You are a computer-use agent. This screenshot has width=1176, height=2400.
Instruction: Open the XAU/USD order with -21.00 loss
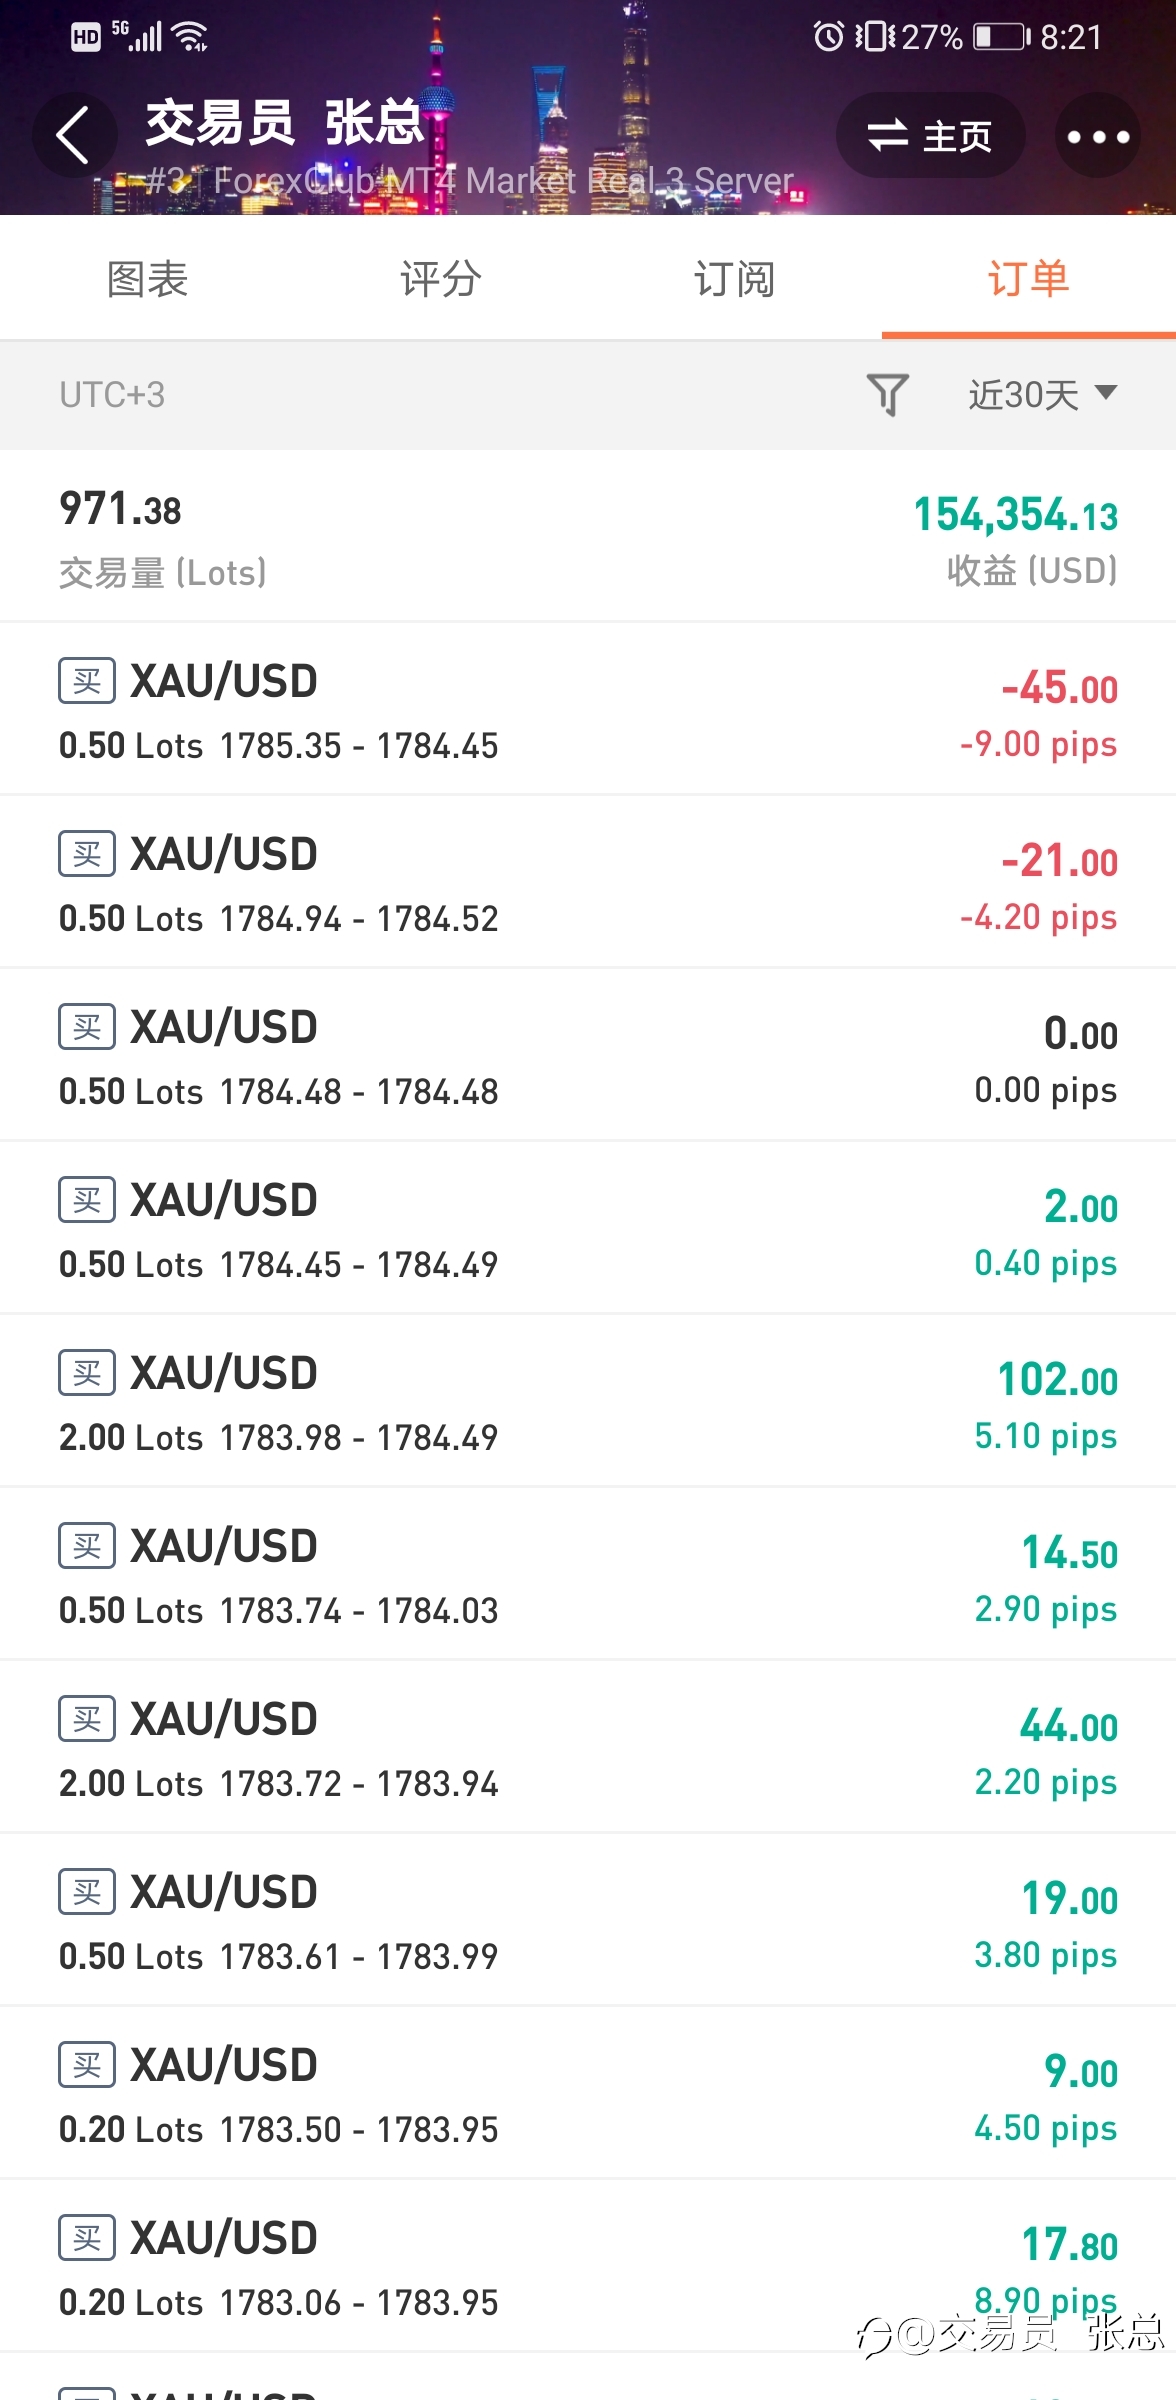588,883
